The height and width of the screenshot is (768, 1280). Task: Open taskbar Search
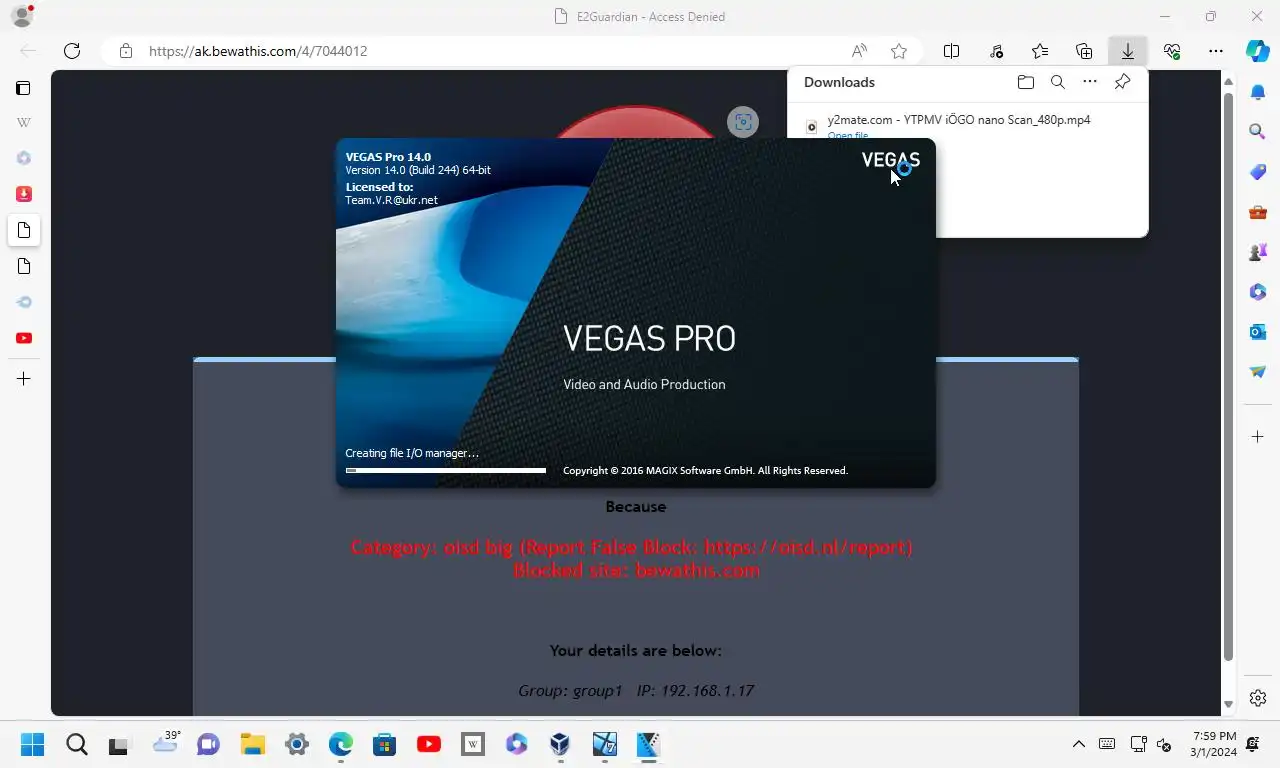(x=77, y=744)
